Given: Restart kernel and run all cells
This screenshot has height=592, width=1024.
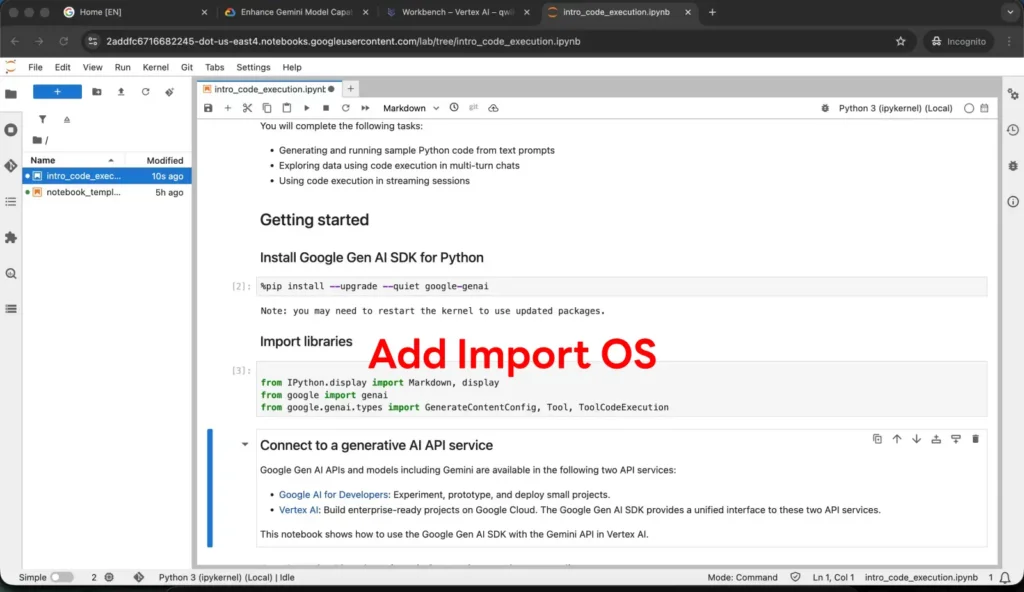Looking at the screenshot, I should pyautogui.click(x=365, y=108).
